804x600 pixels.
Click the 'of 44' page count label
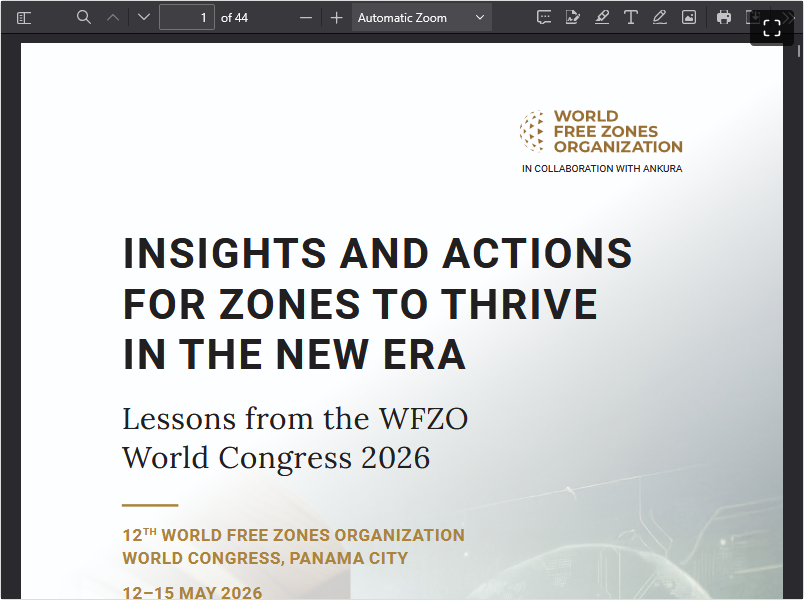coord(234,18)
